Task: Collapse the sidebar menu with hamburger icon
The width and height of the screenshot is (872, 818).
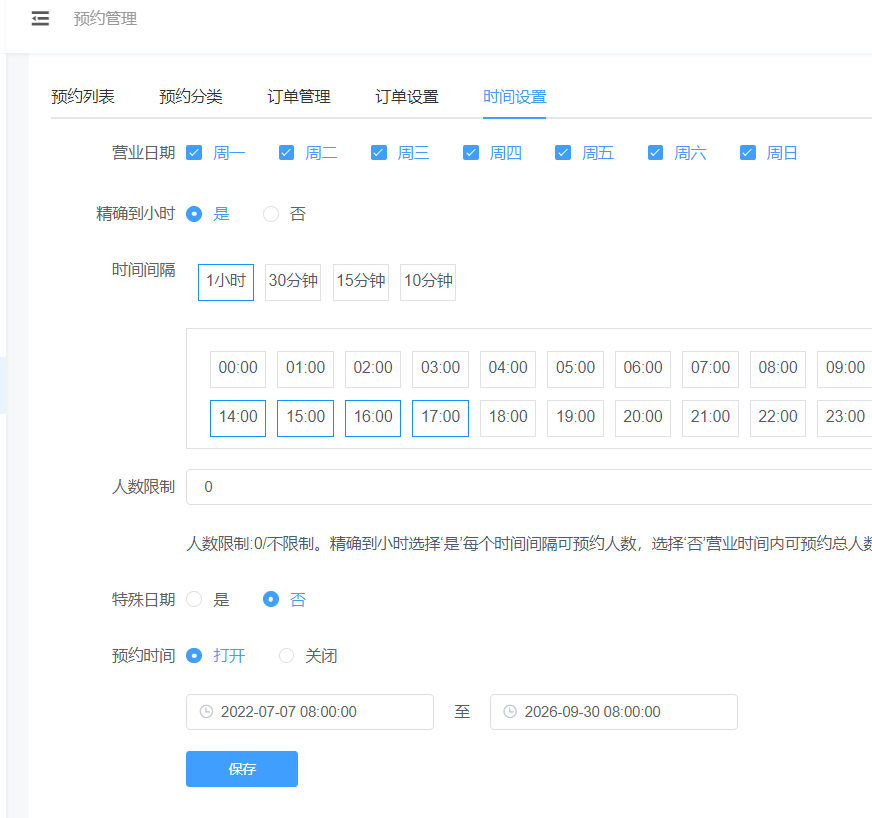Action: 40,19
